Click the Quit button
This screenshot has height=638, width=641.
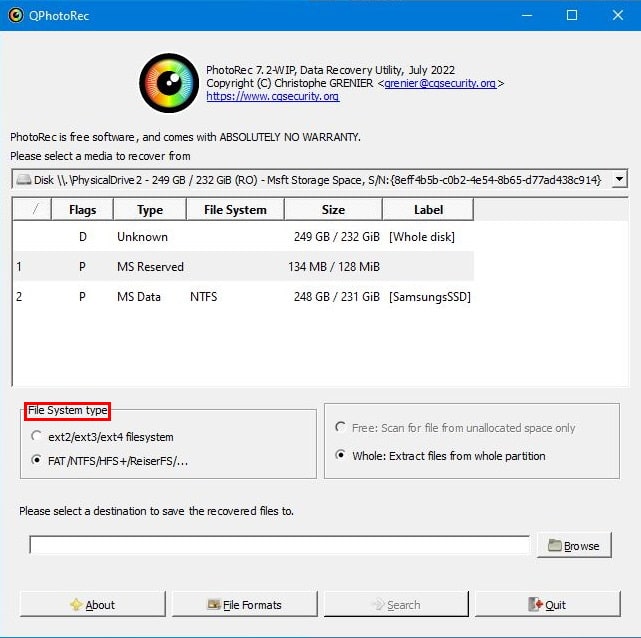coord(548,604)
